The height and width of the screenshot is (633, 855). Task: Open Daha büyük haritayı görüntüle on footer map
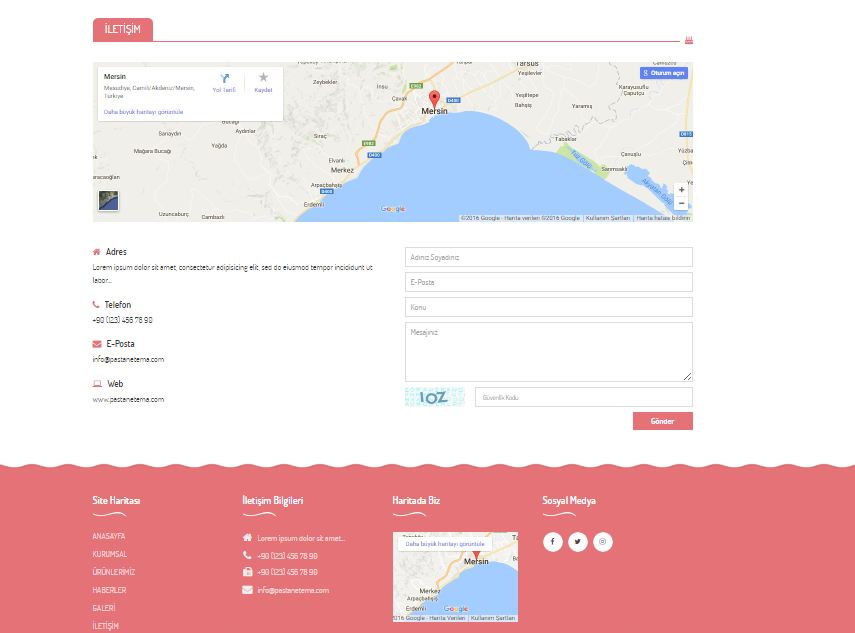click(x=445, y=544)
